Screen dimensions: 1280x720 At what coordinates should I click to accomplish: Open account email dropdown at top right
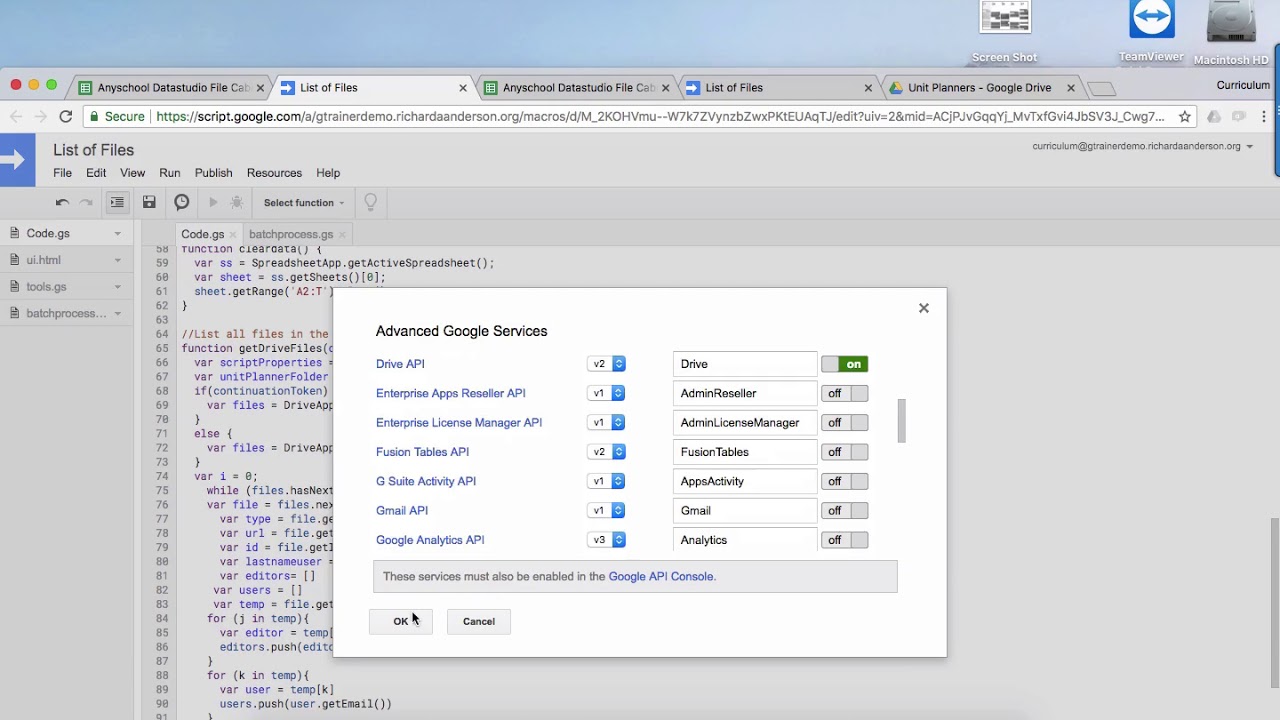point(1143,146)
